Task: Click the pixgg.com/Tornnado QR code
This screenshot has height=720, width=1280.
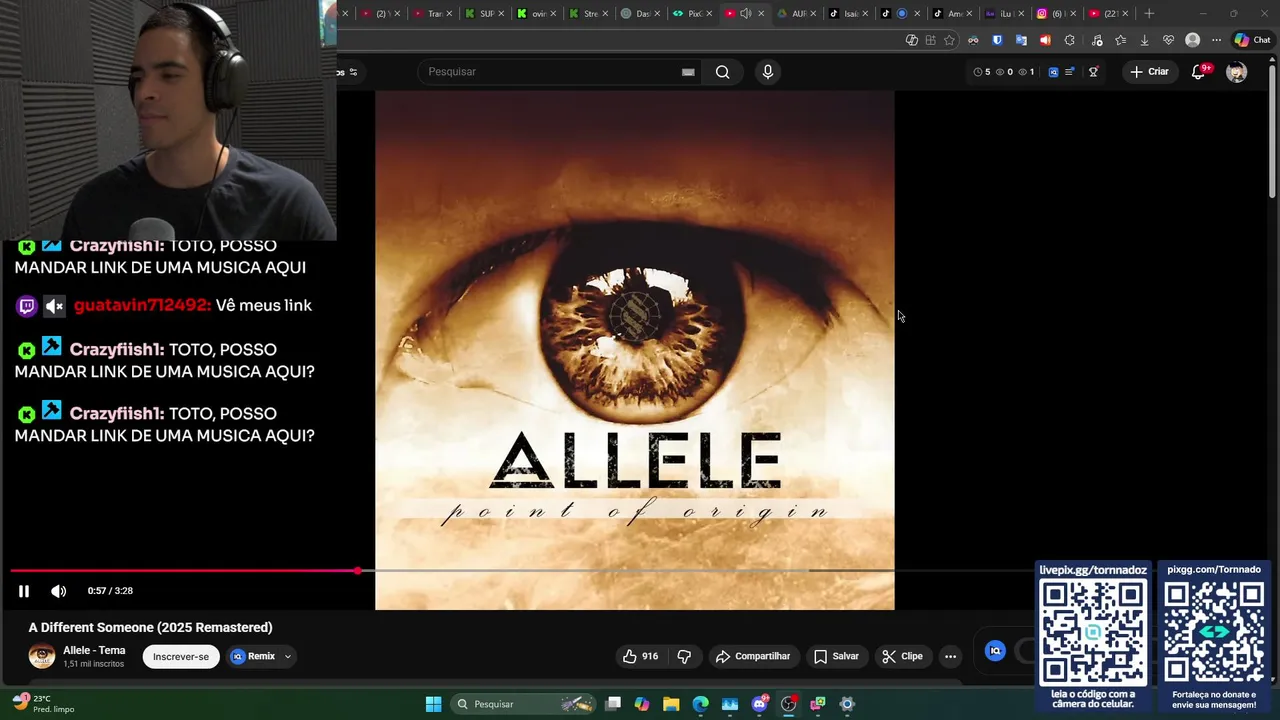Action: [1214, 633]
